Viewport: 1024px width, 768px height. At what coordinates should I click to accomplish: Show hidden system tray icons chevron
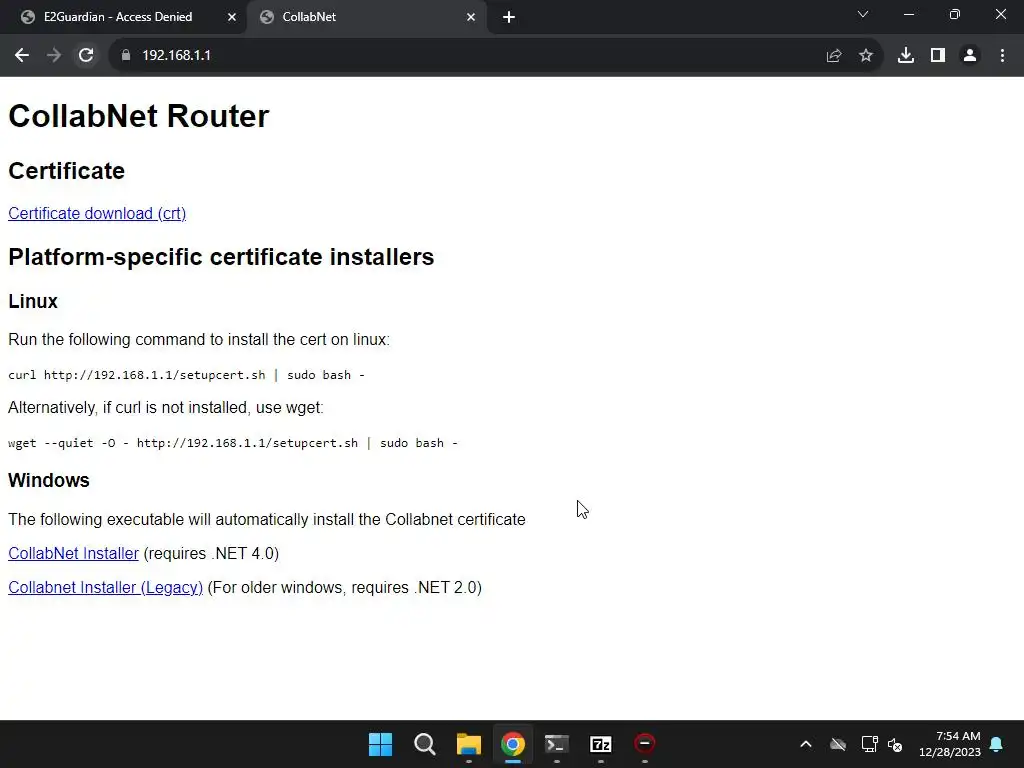click(806, 744)
